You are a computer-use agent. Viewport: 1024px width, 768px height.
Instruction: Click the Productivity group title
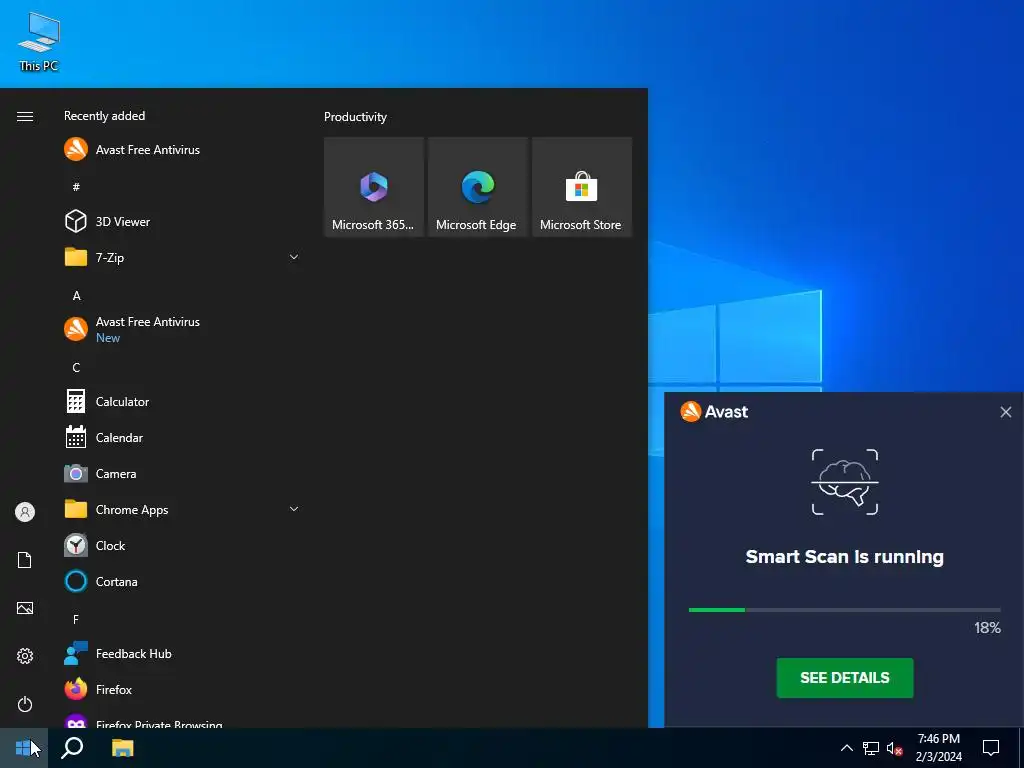click(355, 117)
